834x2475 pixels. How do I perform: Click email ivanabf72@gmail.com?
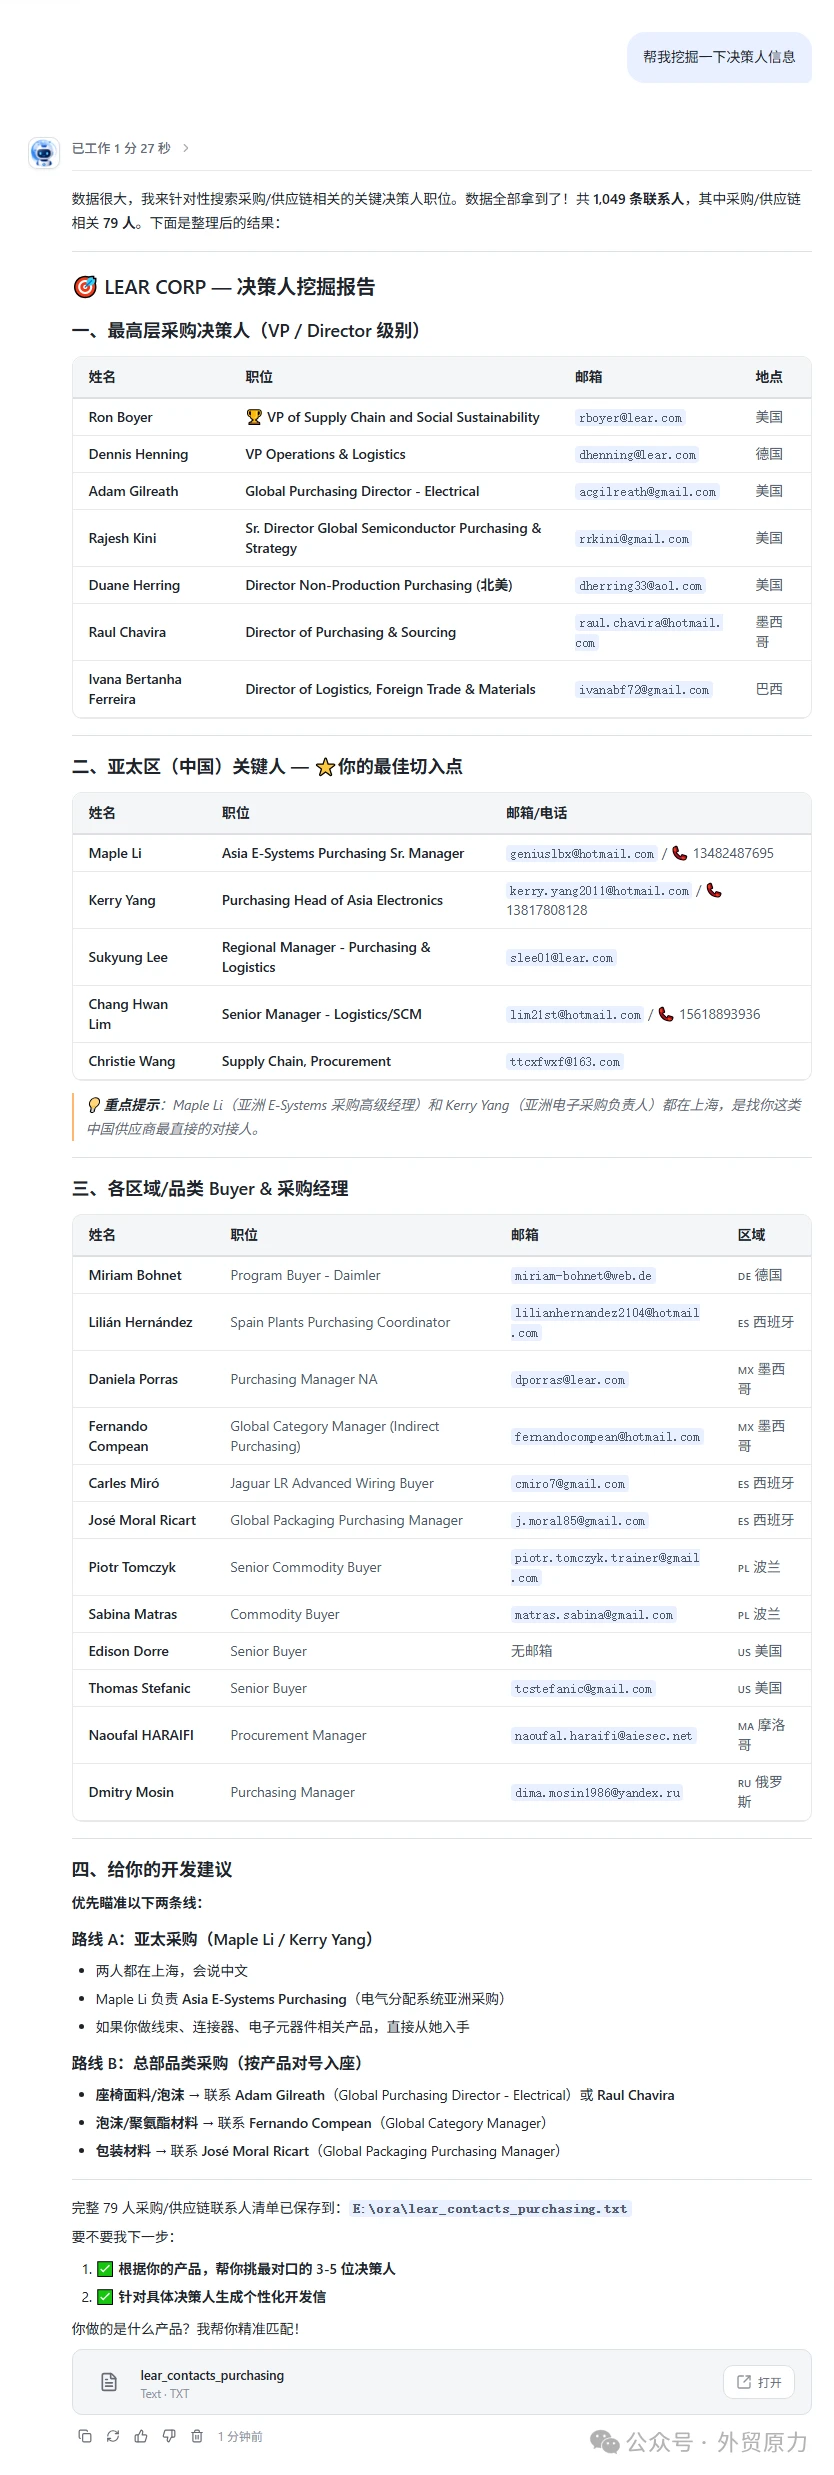click(643, 690)
